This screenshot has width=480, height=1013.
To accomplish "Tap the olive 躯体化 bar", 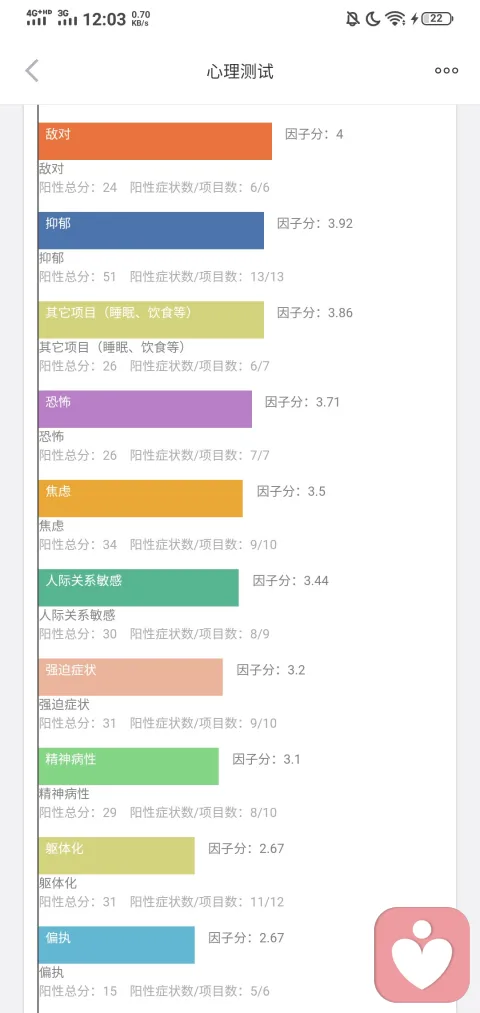I will [x=116, y=855].
